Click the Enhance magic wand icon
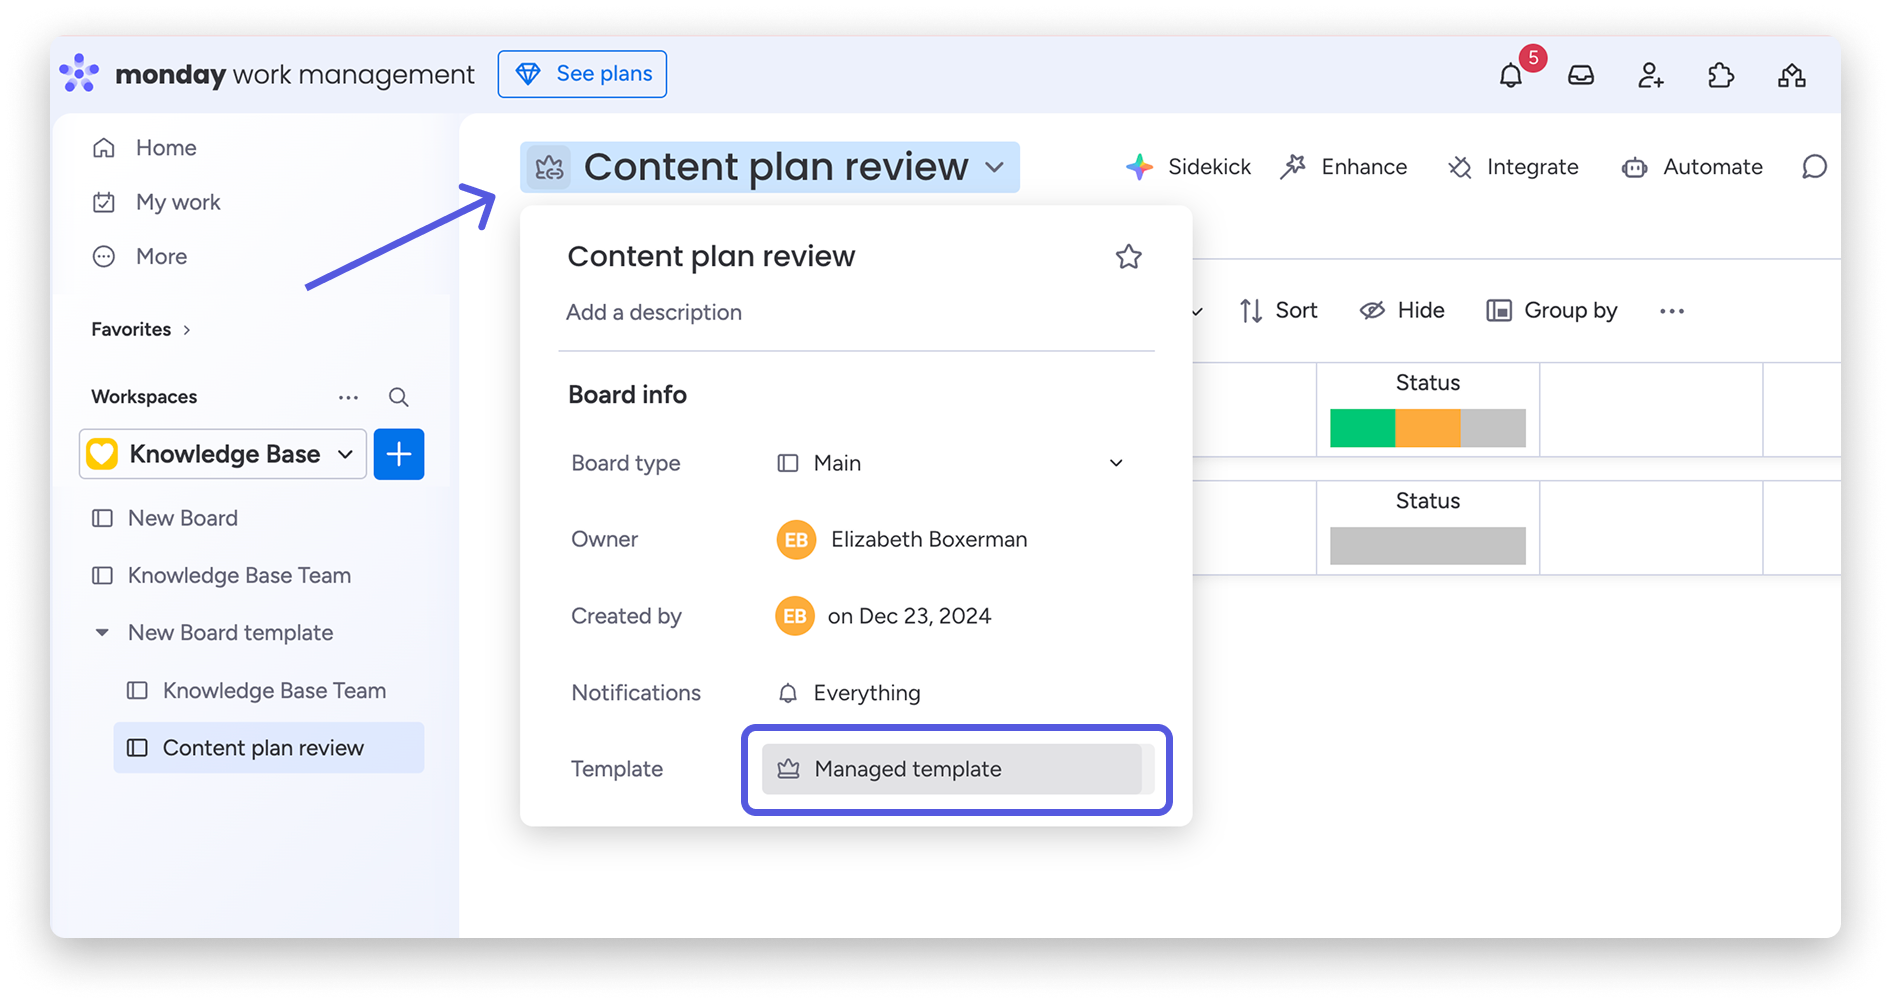The image size is (1891, 1003). [1294, 167]
